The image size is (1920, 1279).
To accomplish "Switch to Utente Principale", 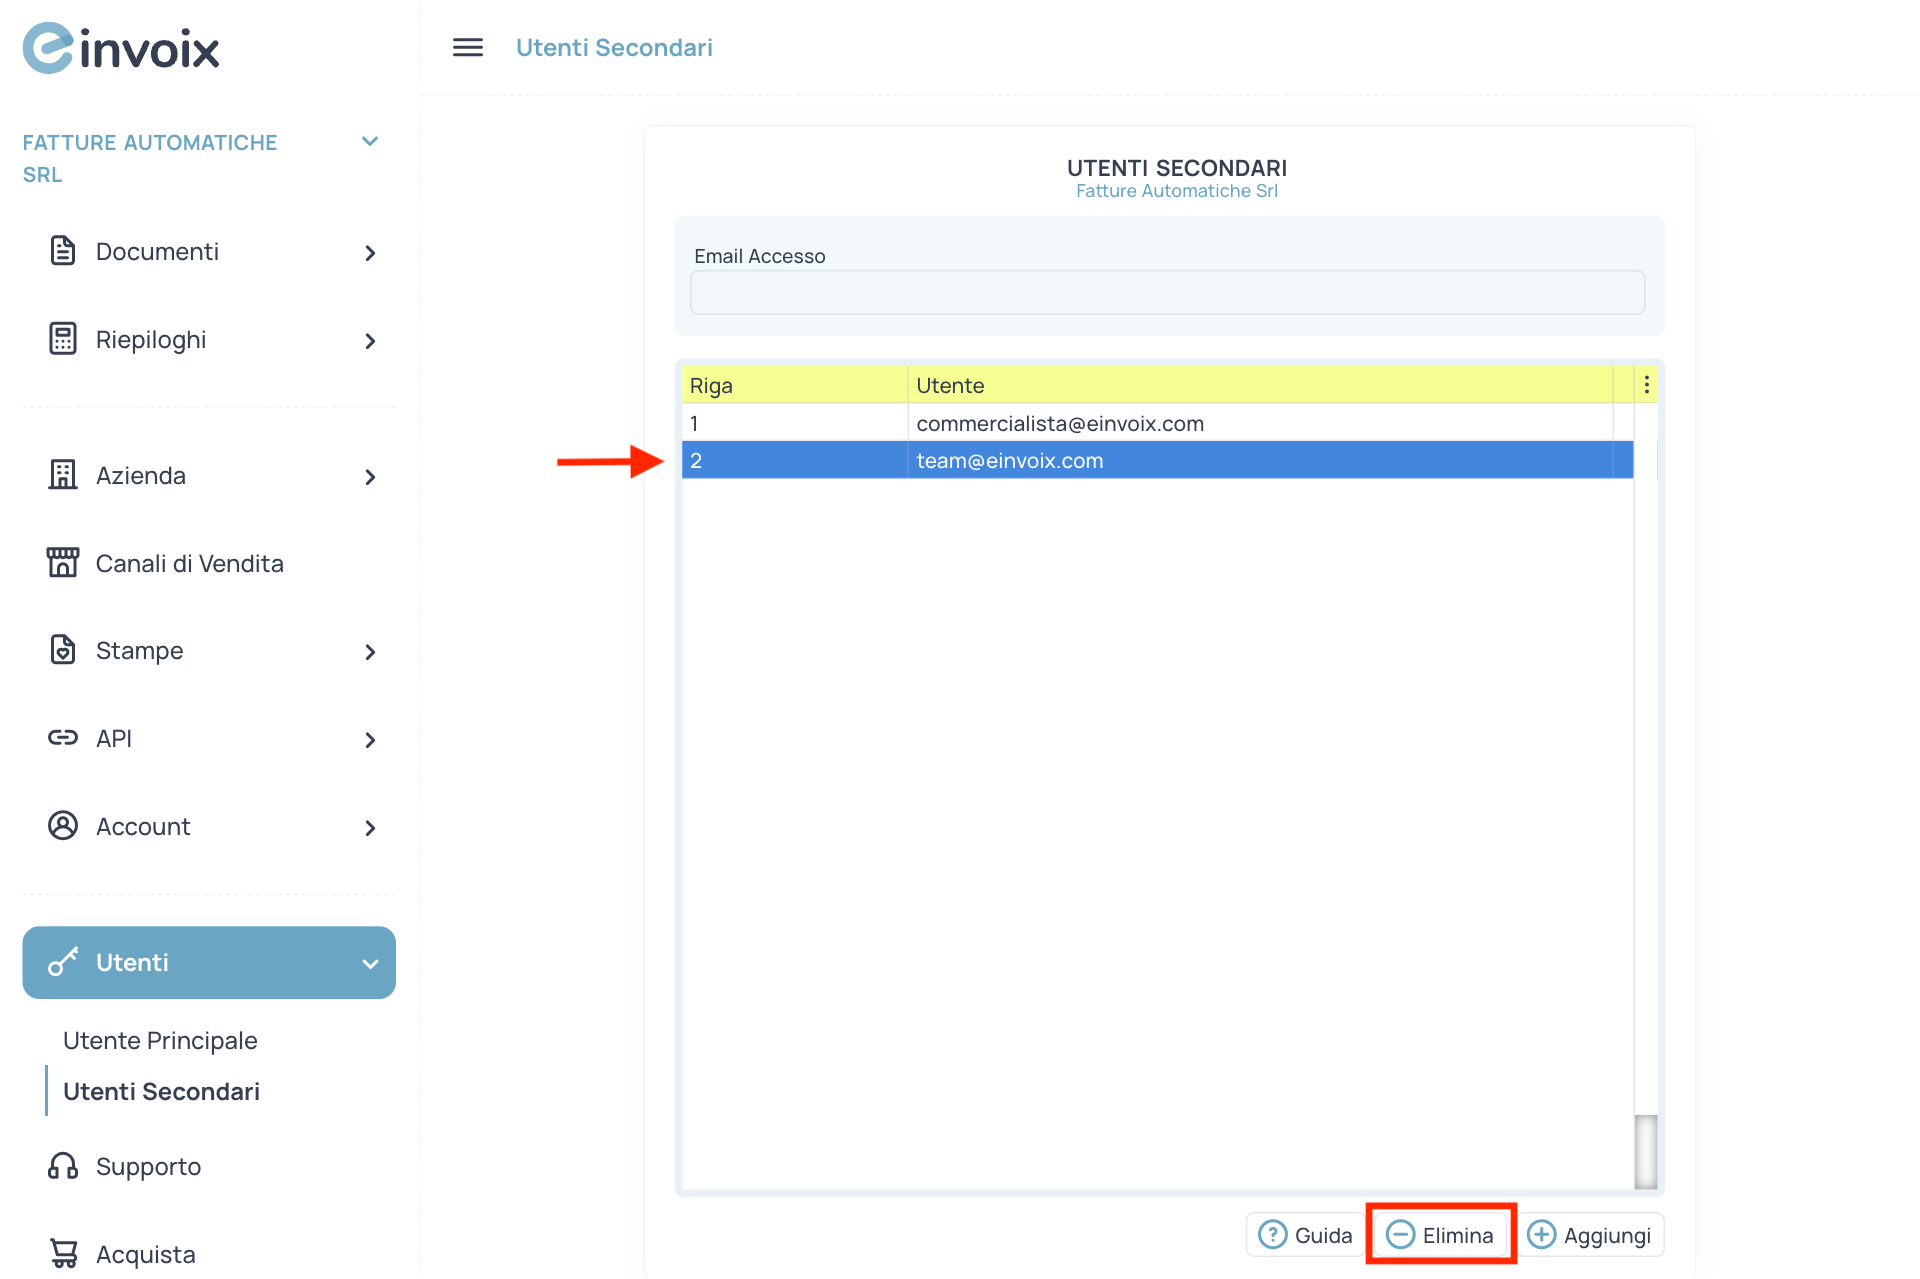I will coord(160,1040).
